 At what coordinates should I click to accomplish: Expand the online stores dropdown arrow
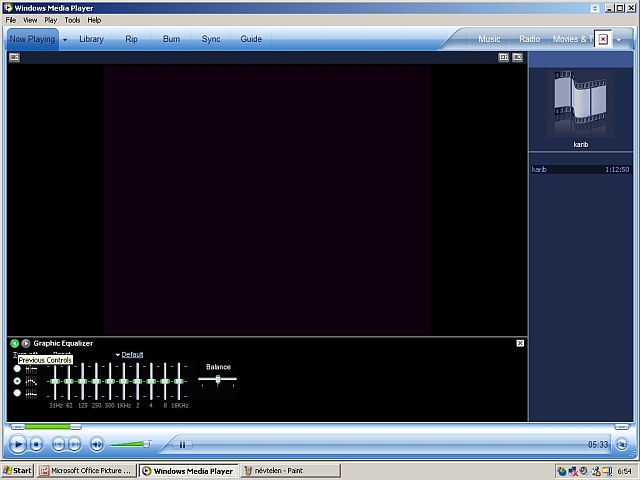pos(619,39)
